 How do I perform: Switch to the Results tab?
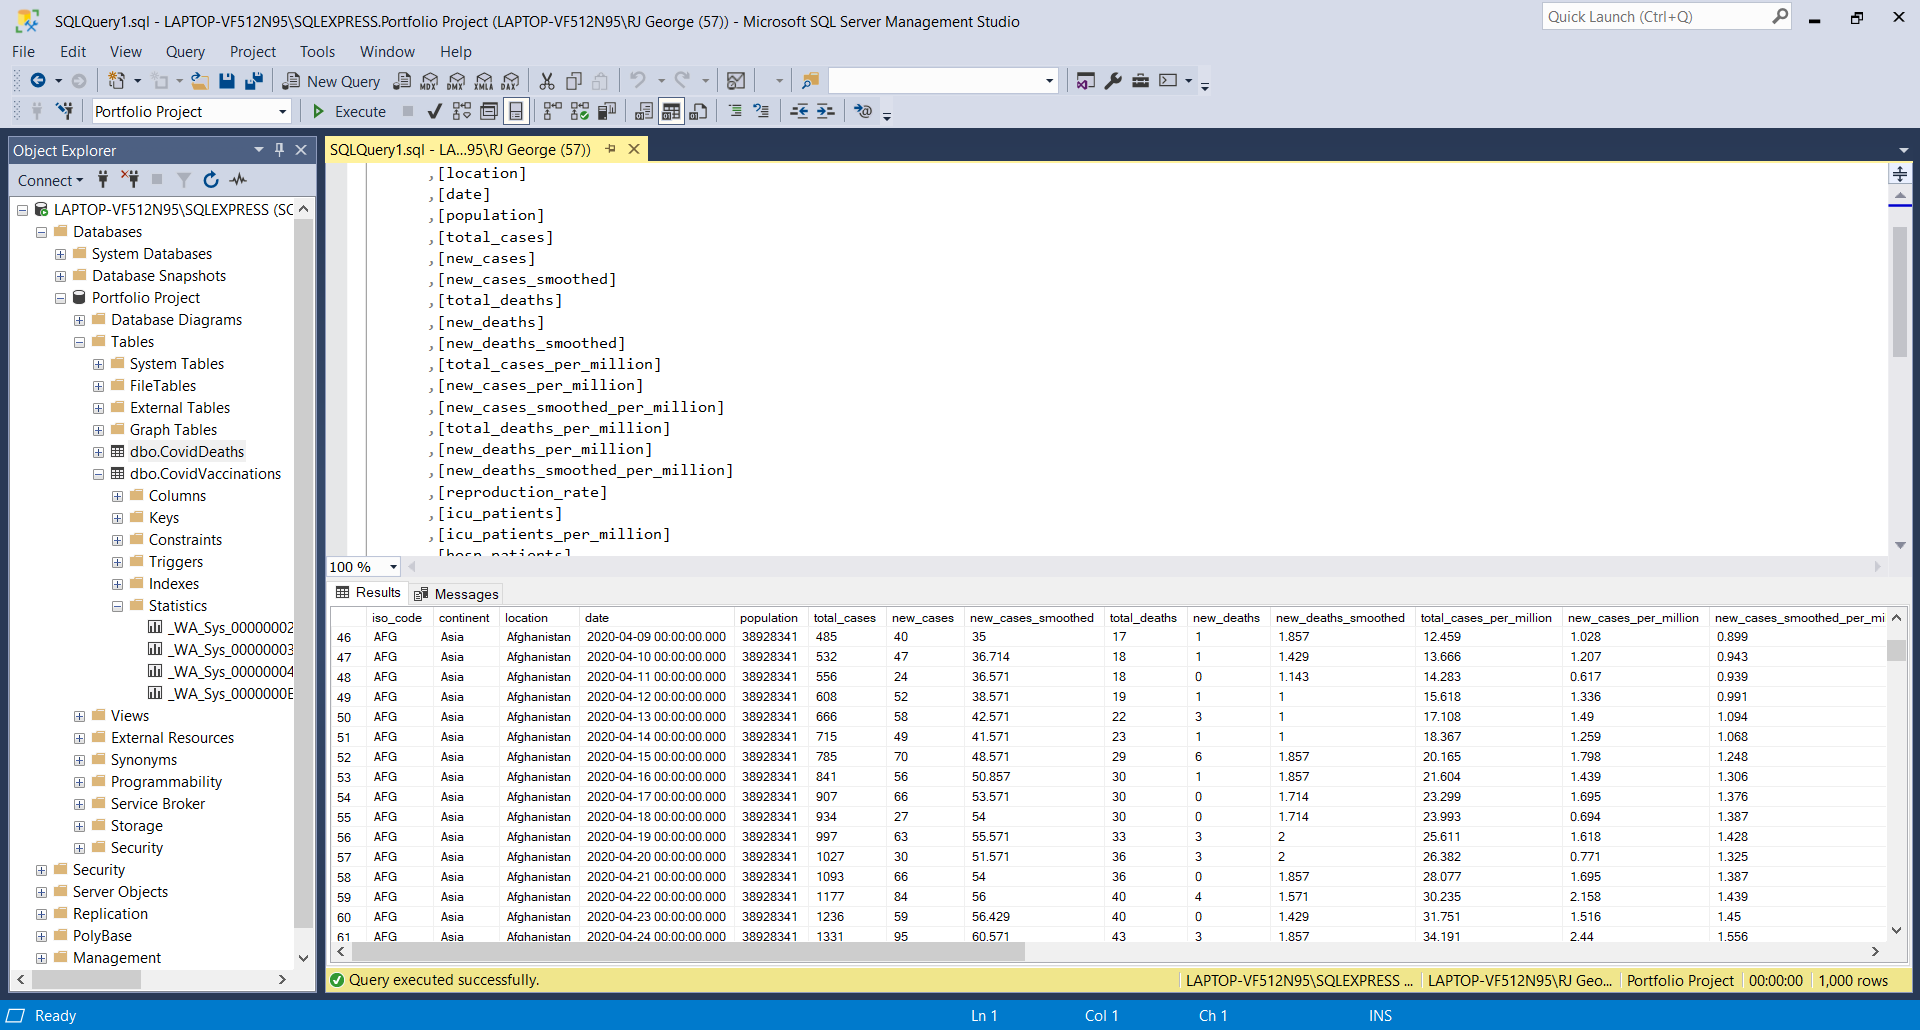click(x=368, y=593)
